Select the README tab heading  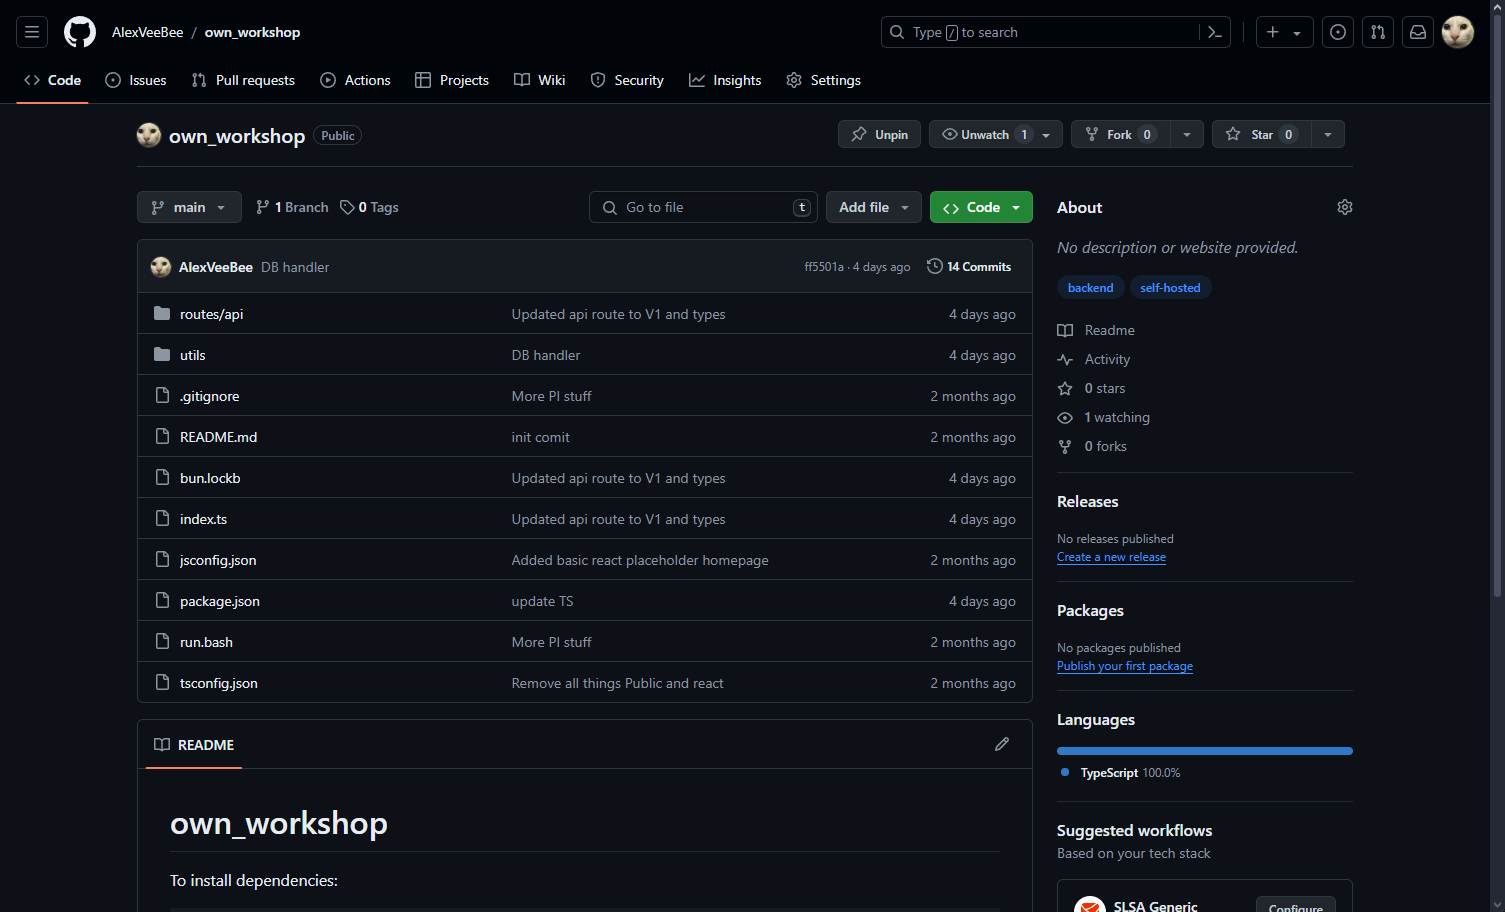(x=194, y=745)
